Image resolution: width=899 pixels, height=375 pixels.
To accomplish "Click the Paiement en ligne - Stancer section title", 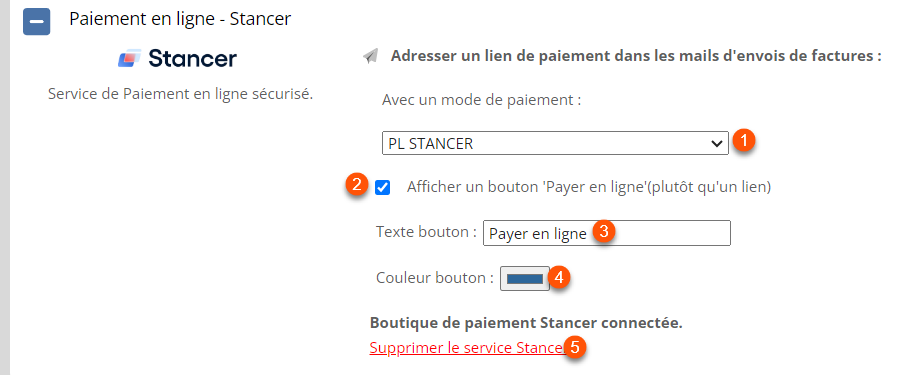I will pyautogui.click(x=180, y=19).
